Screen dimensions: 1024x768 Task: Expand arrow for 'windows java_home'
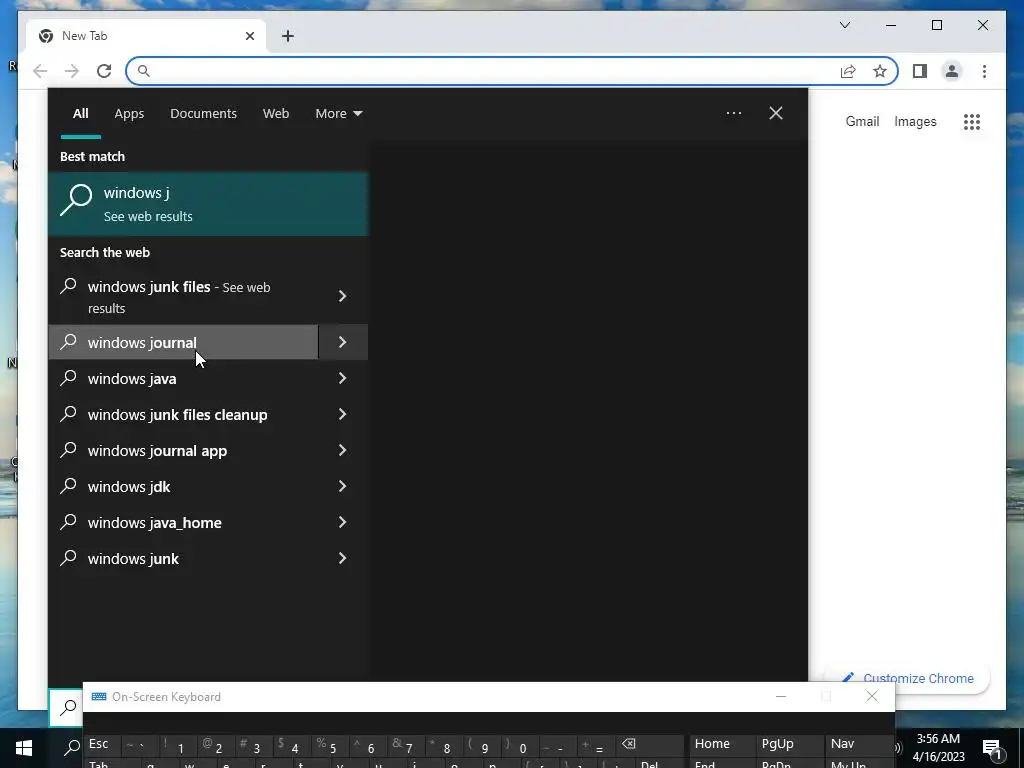(x=343, y=522)
